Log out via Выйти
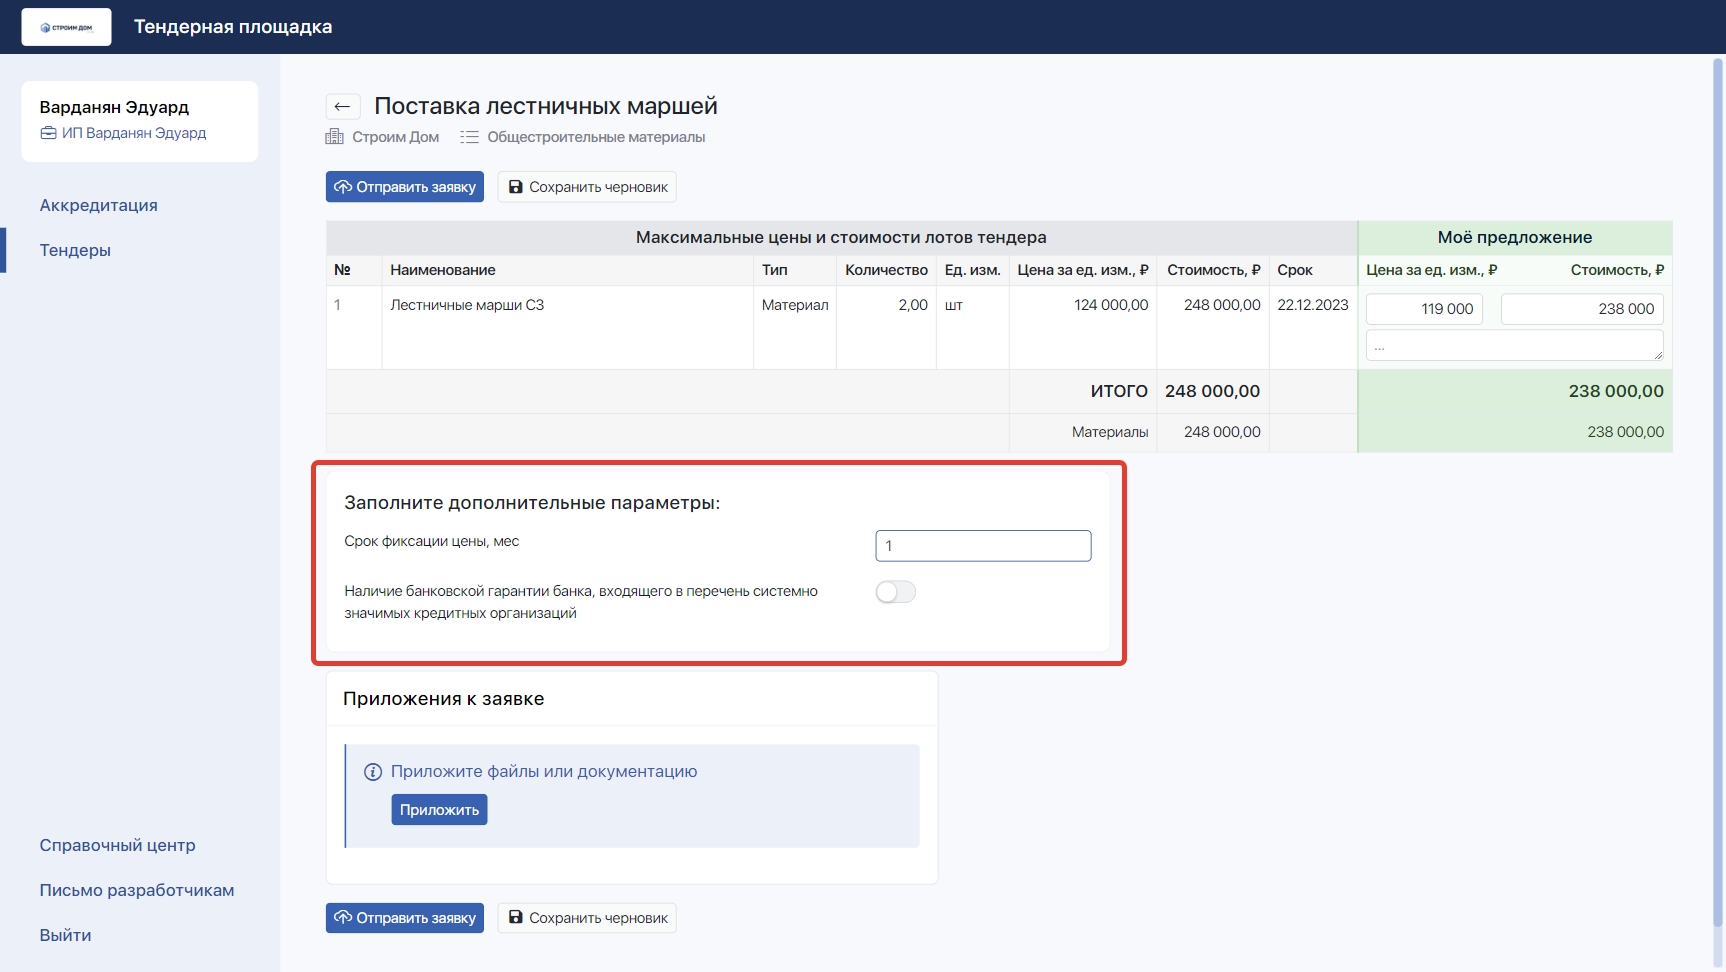The image size is (1726, 972). point(65,935)
